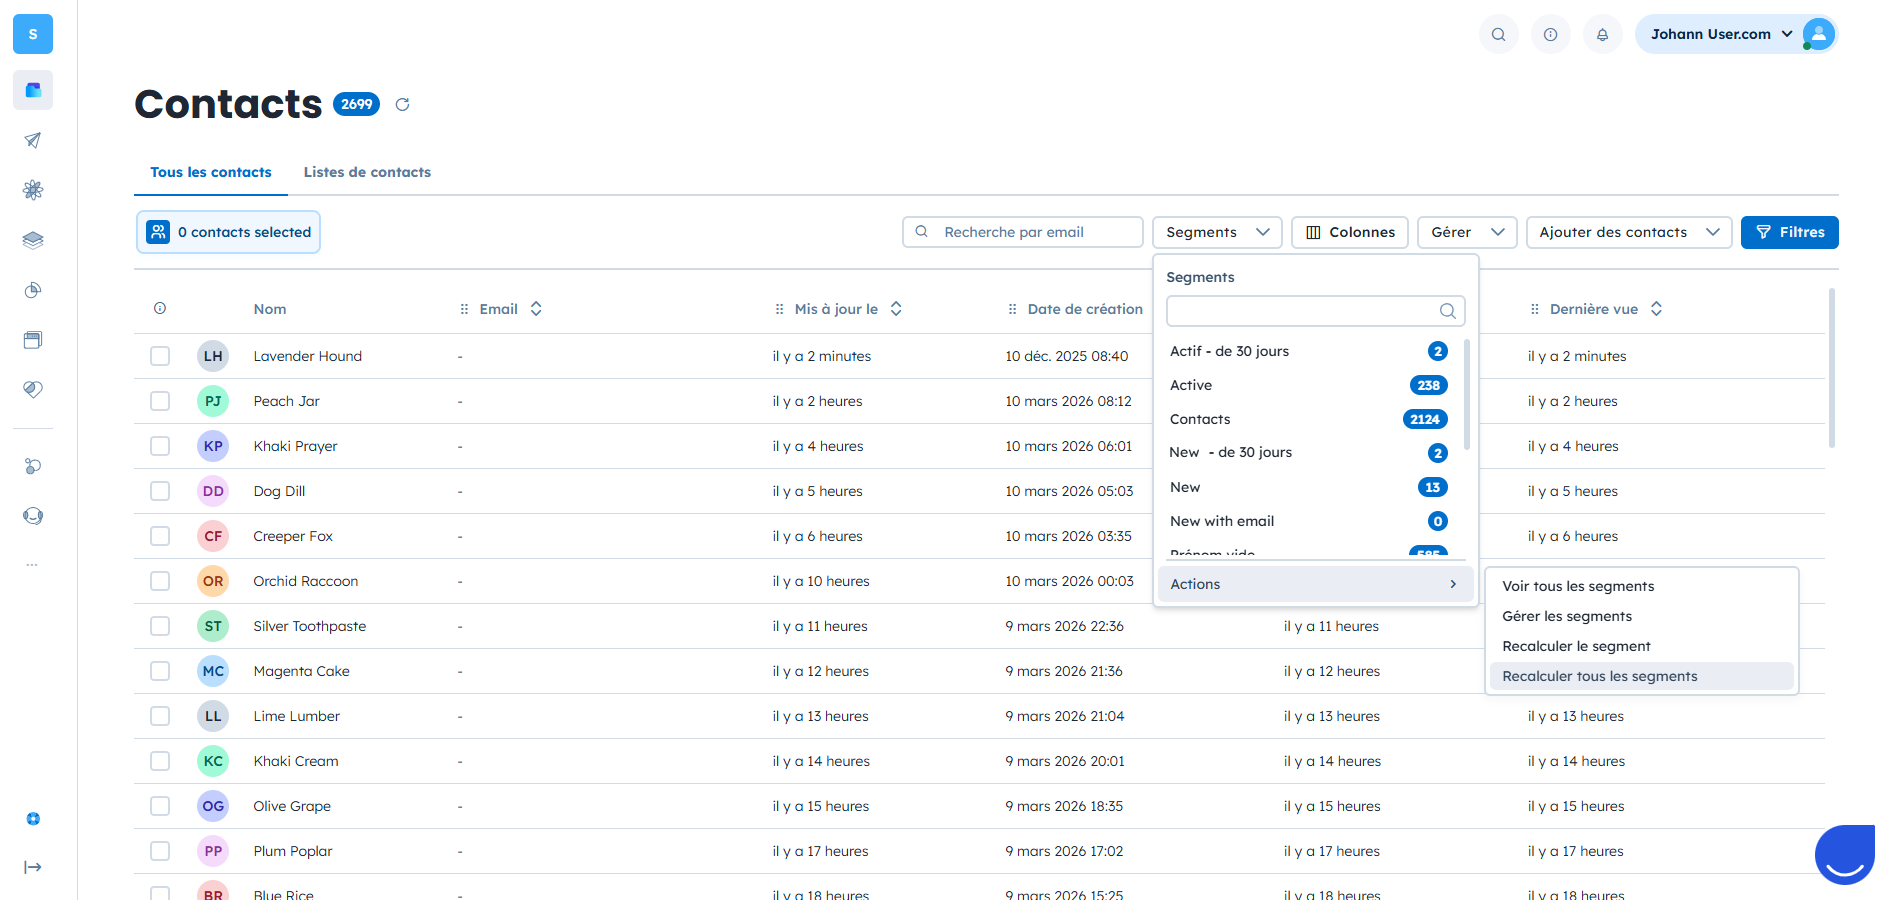Click the blue S workspace logo
The height and width of the screenshot is (900, 1890).
(x=33, y=34)
